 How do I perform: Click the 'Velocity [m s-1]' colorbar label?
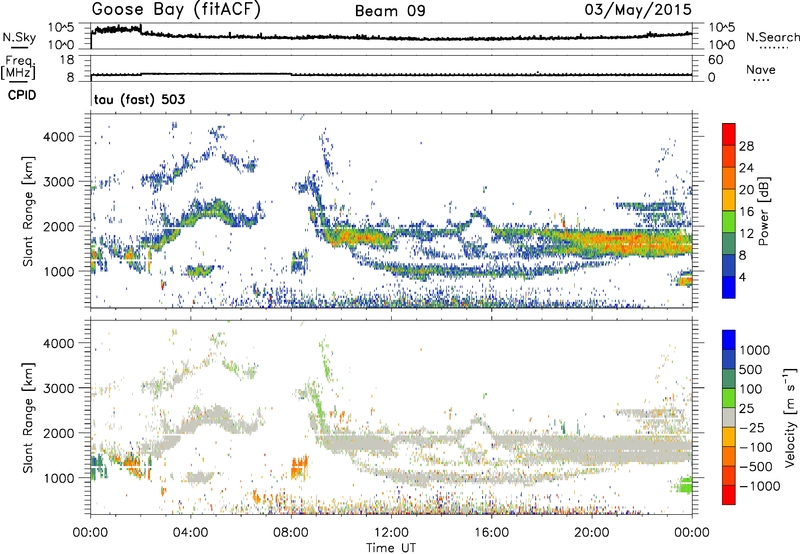790,417
